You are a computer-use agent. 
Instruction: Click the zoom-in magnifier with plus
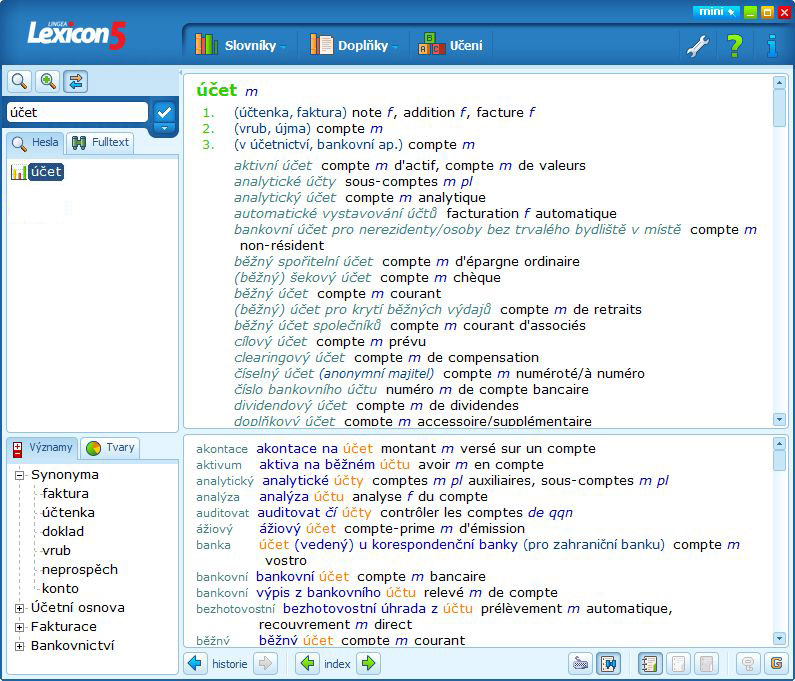[x=48, y=81]
